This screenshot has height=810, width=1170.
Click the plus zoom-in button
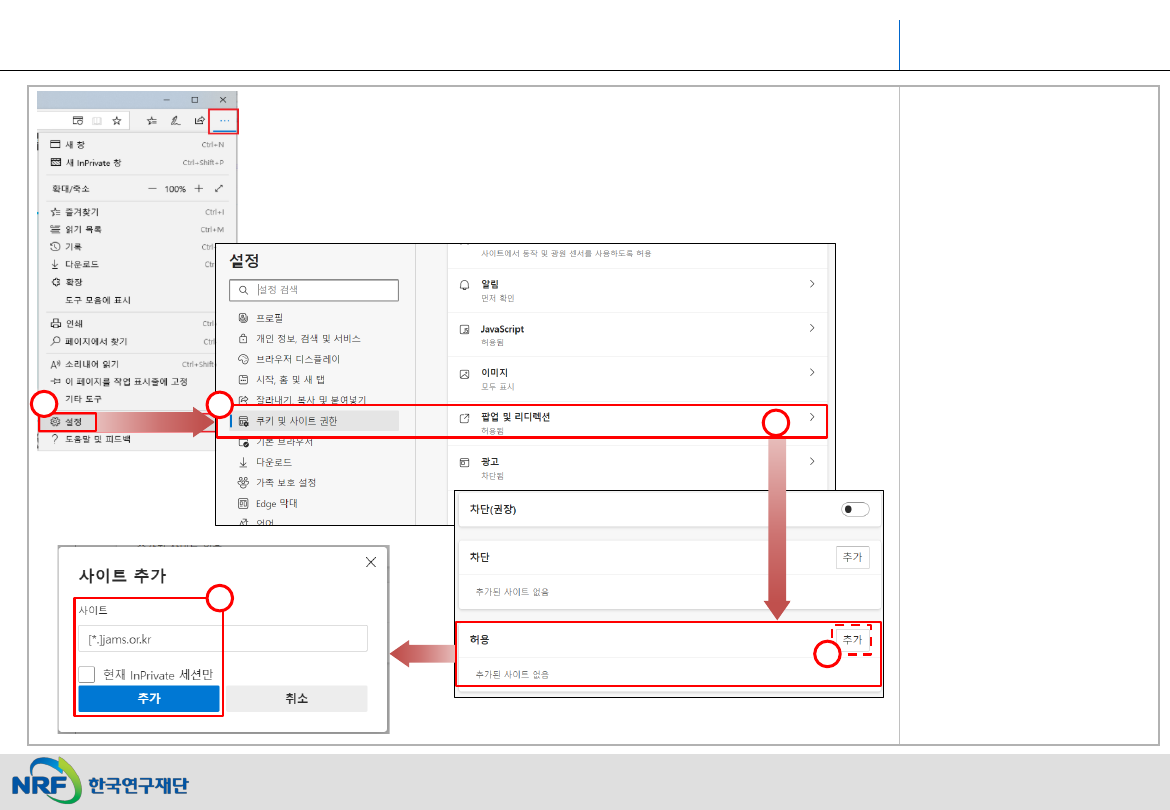[x=199, y=188]
